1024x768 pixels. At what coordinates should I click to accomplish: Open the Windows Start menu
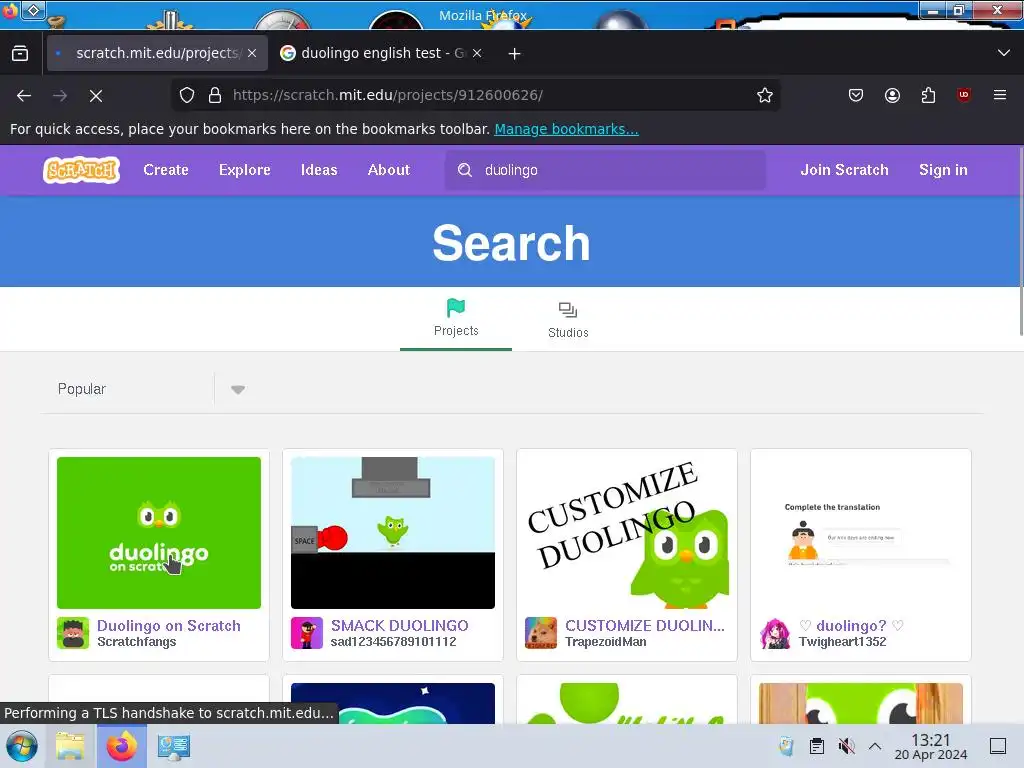(x=22, y=746)
